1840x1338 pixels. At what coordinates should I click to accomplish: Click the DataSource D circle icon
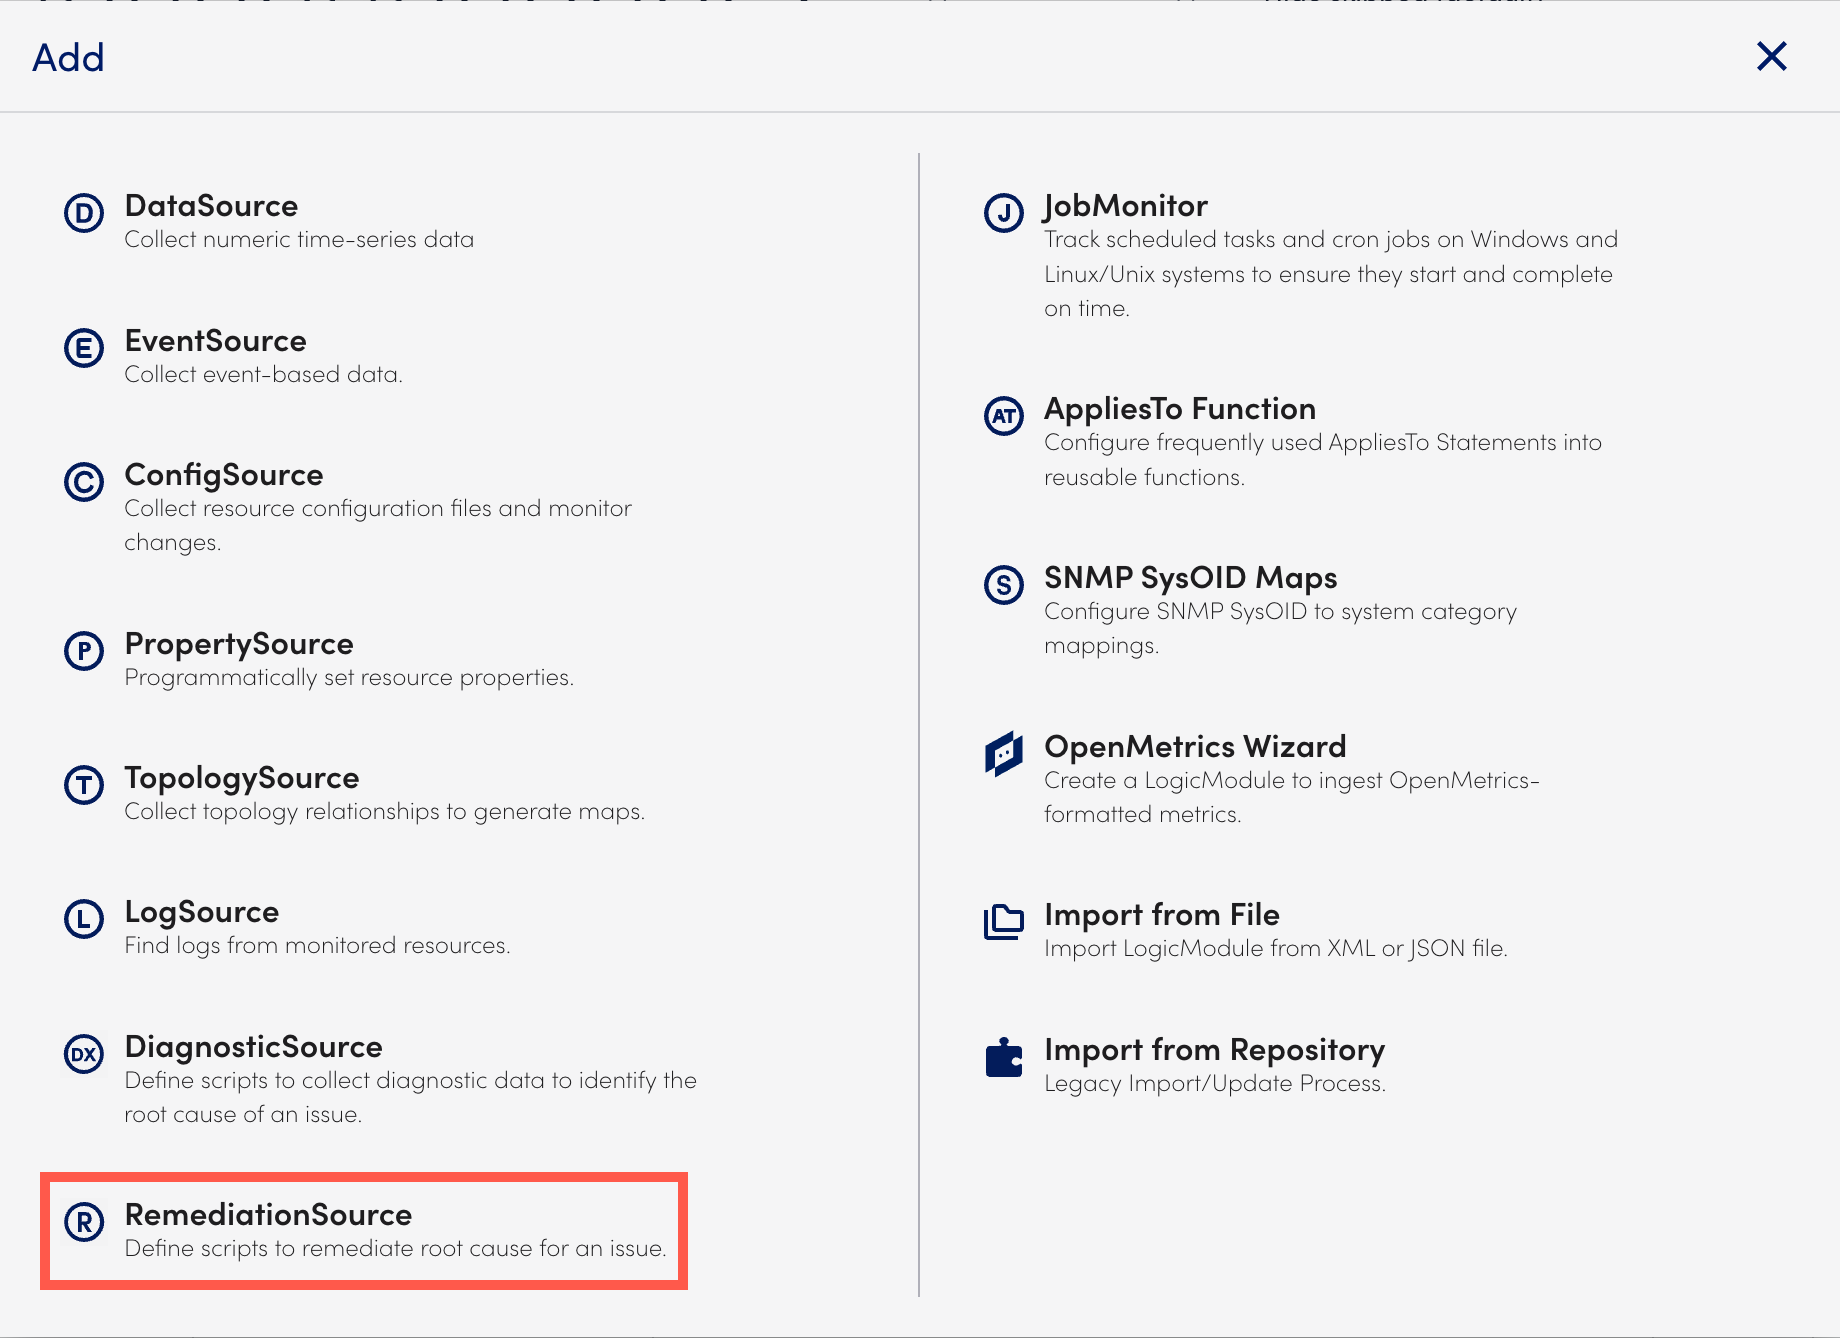pyautogui.click(x=84, y=213)
